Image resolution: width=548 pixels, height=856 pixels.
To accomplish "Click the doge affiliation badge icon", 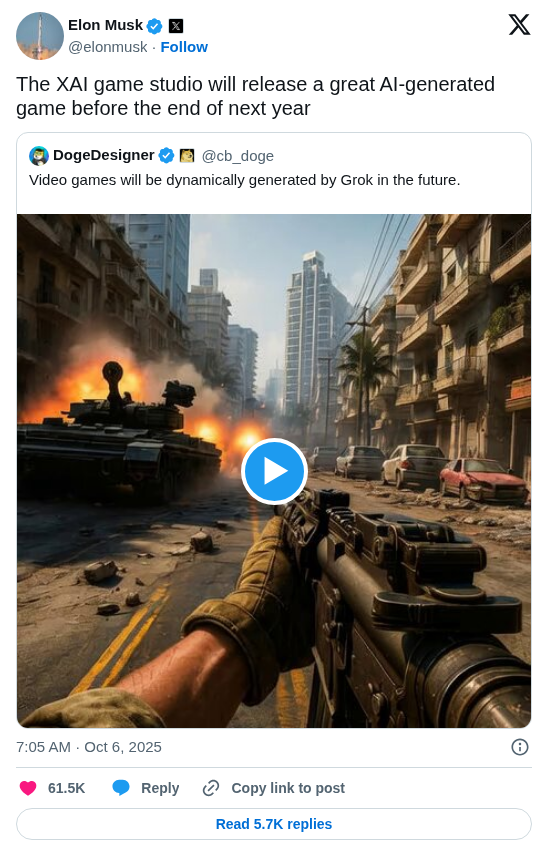I will tap(187, 156).
